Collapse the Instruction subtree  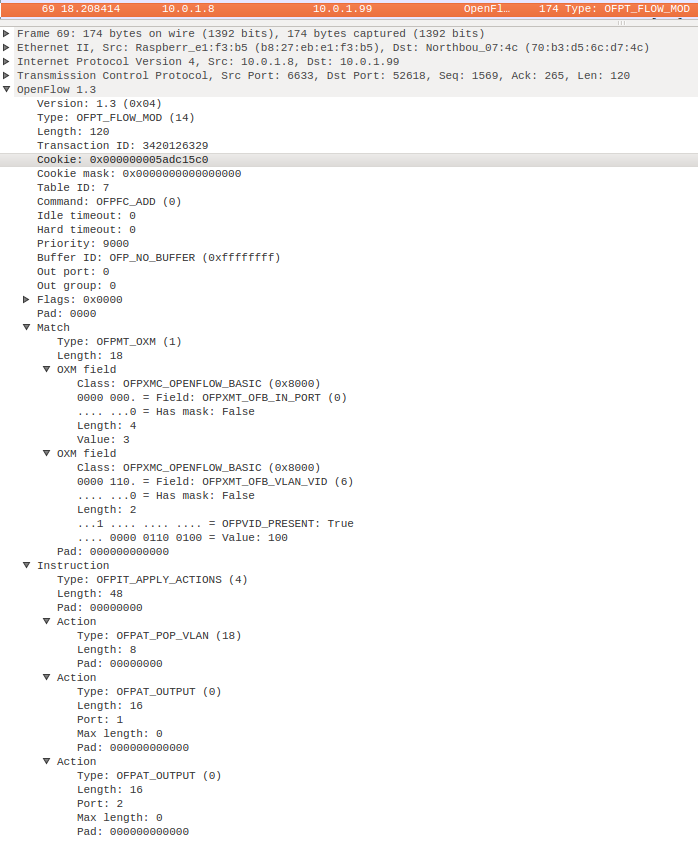pos(27,565)
